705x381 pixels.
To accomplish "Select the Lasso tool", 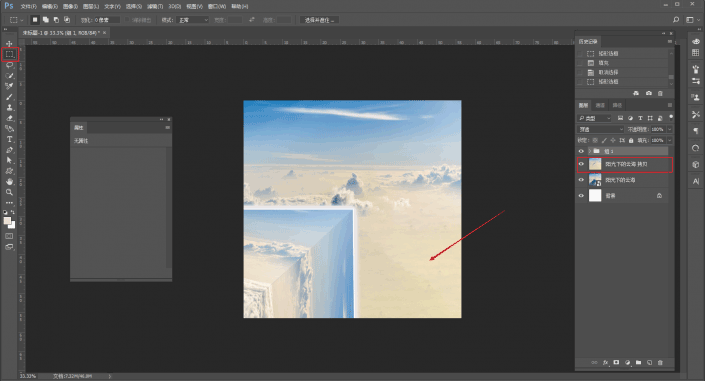I will pos(9,65).
